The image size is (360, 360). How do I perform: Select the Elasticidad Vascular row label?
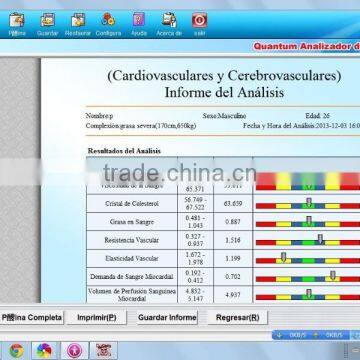132,258
